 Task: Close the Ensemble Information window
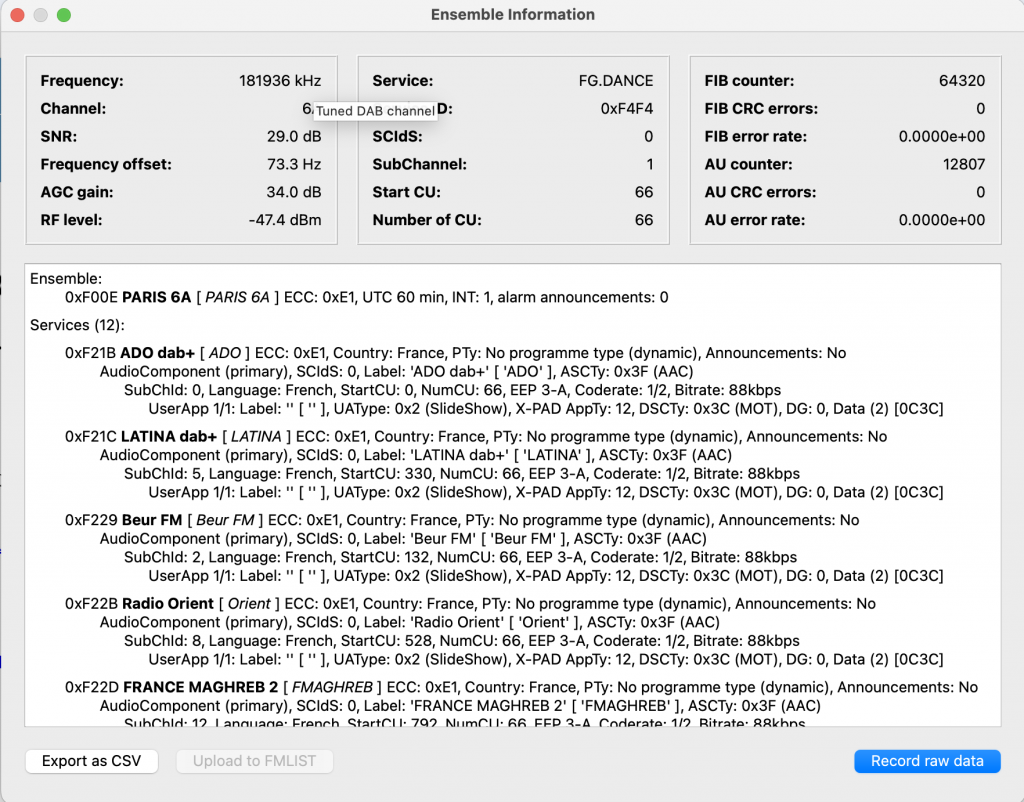(17, 15)
